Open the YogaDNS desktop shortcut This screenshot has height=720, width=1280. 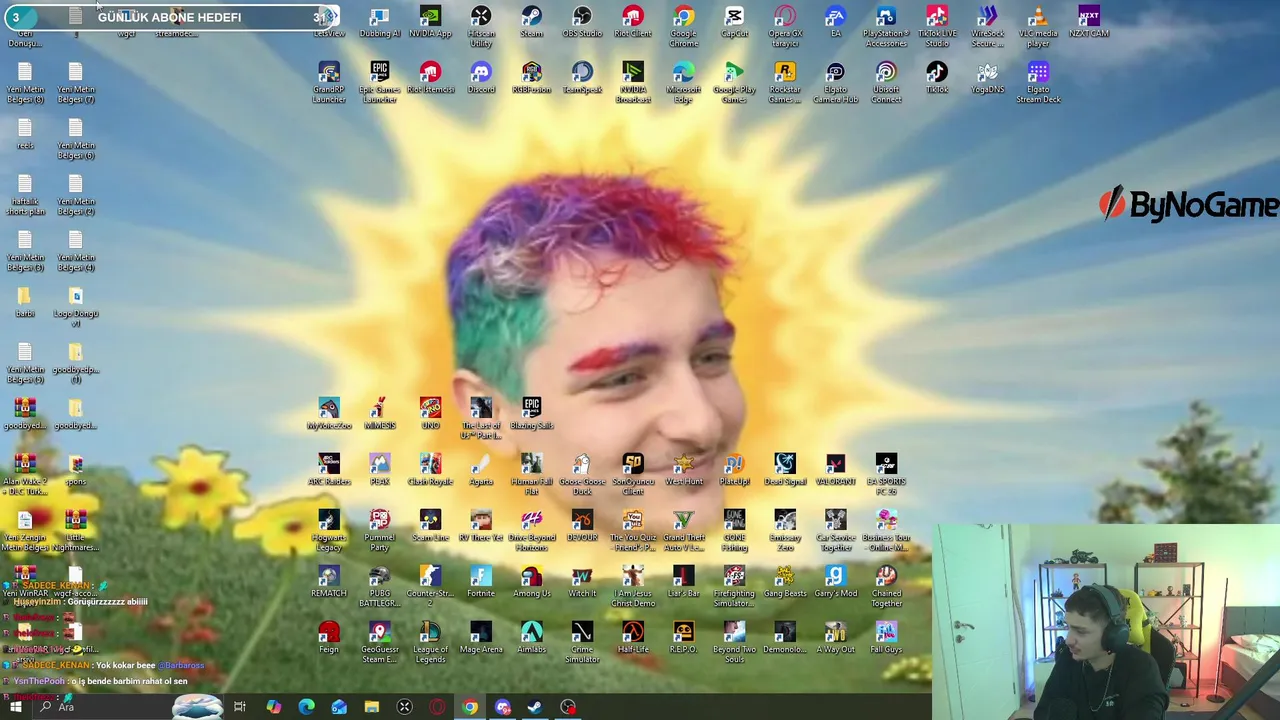click(987, 79)
